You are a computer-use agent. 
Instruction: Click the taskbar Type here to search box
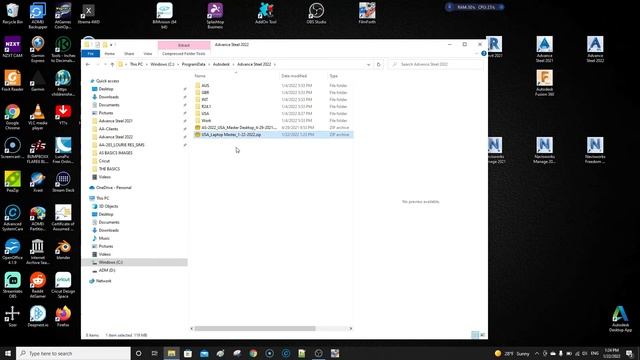[73, 353]
